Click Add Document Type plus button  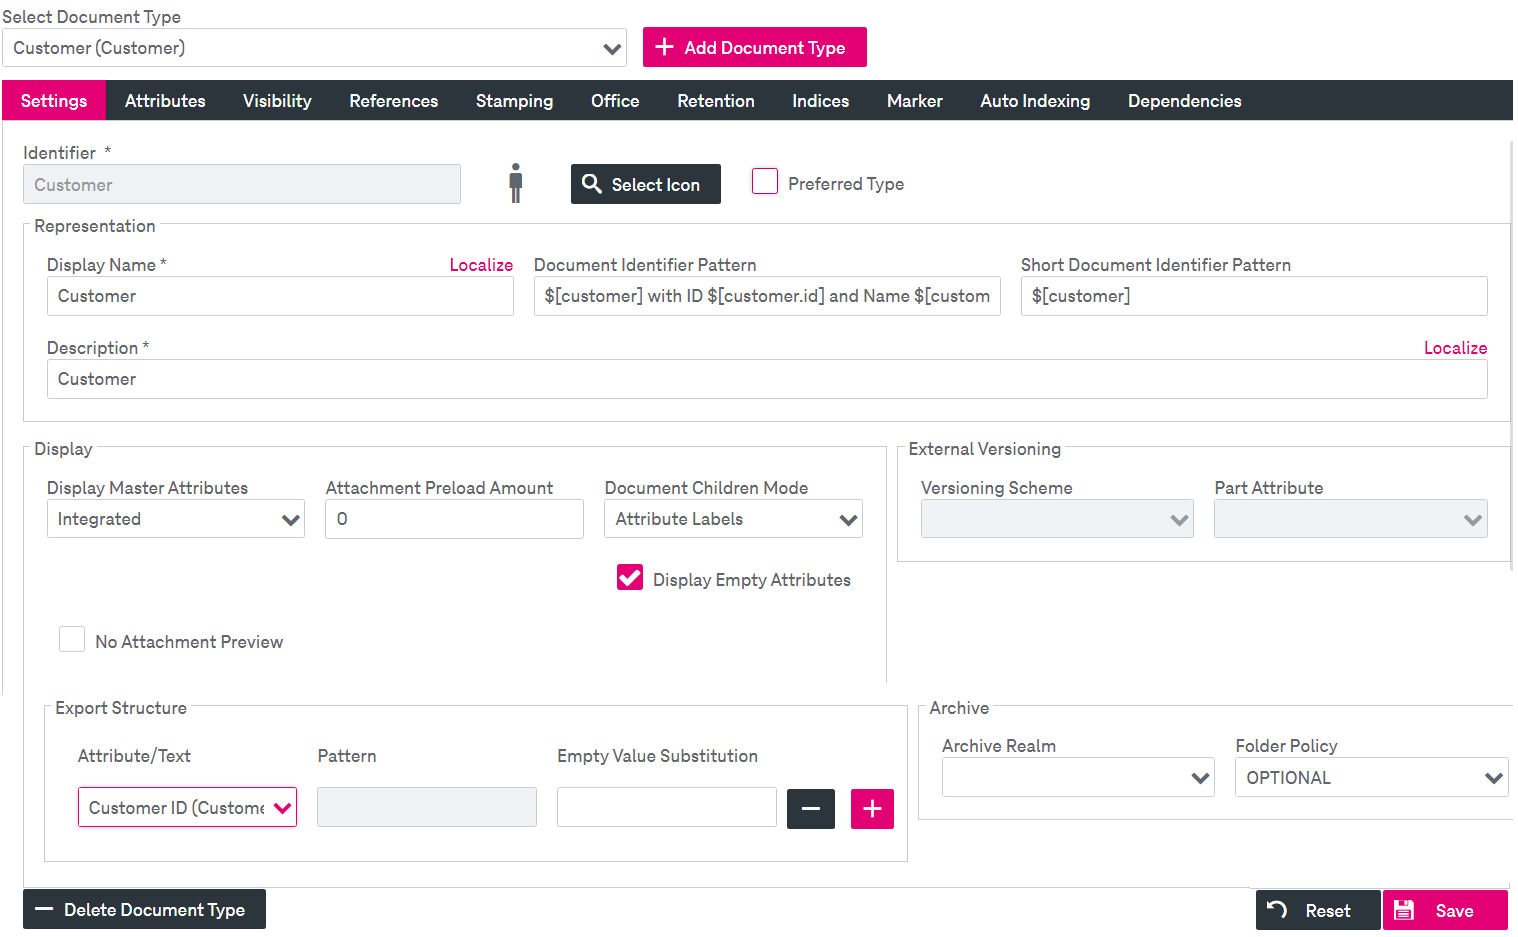[754, 48]
